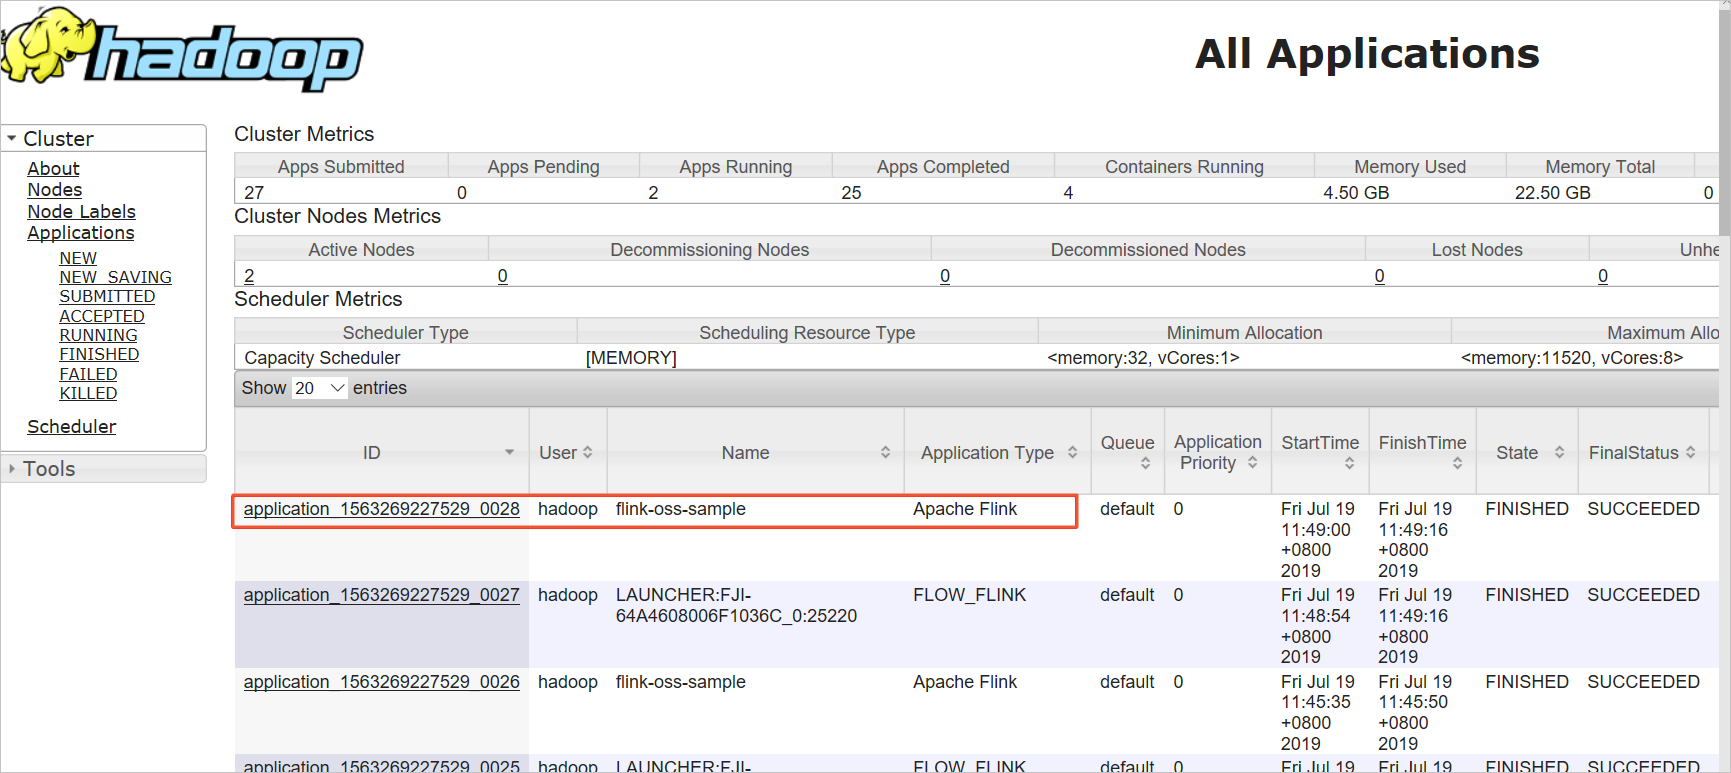Click the Hadoop elephant logo
Image resolution: width=1731 pixels, height=773 pixels.
[182, 48]
